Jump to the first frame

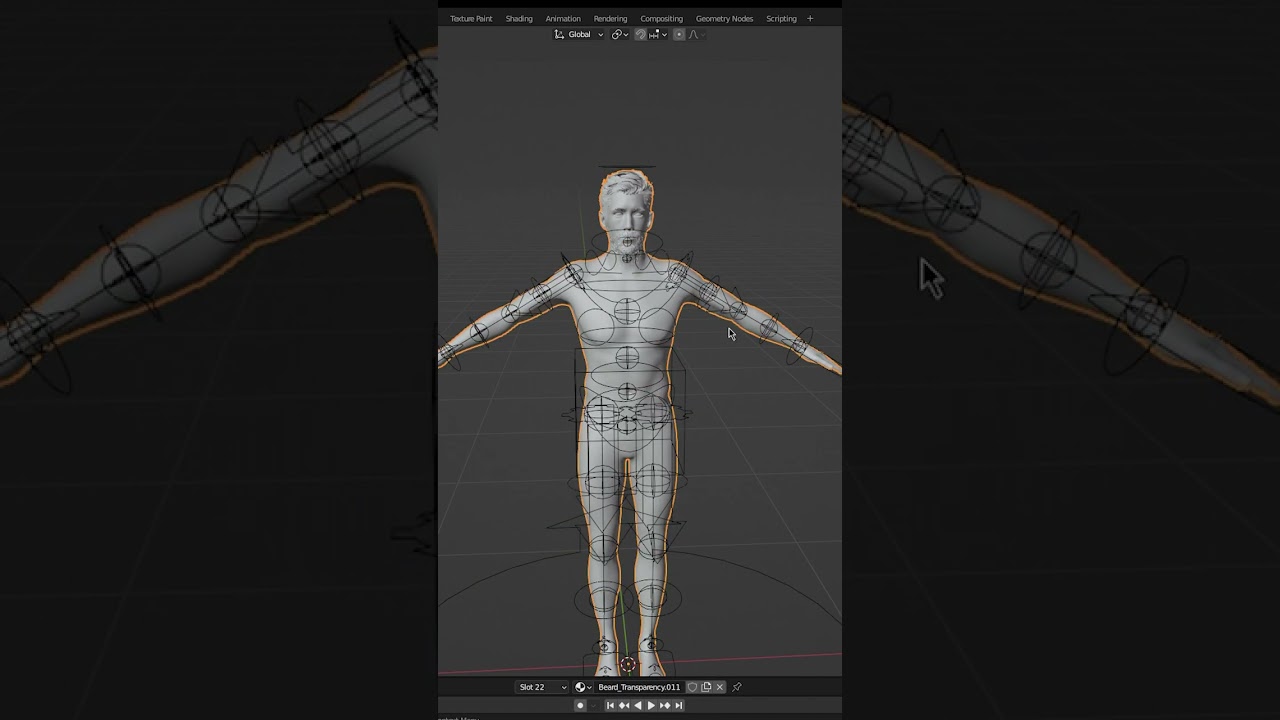click(610, 706)
